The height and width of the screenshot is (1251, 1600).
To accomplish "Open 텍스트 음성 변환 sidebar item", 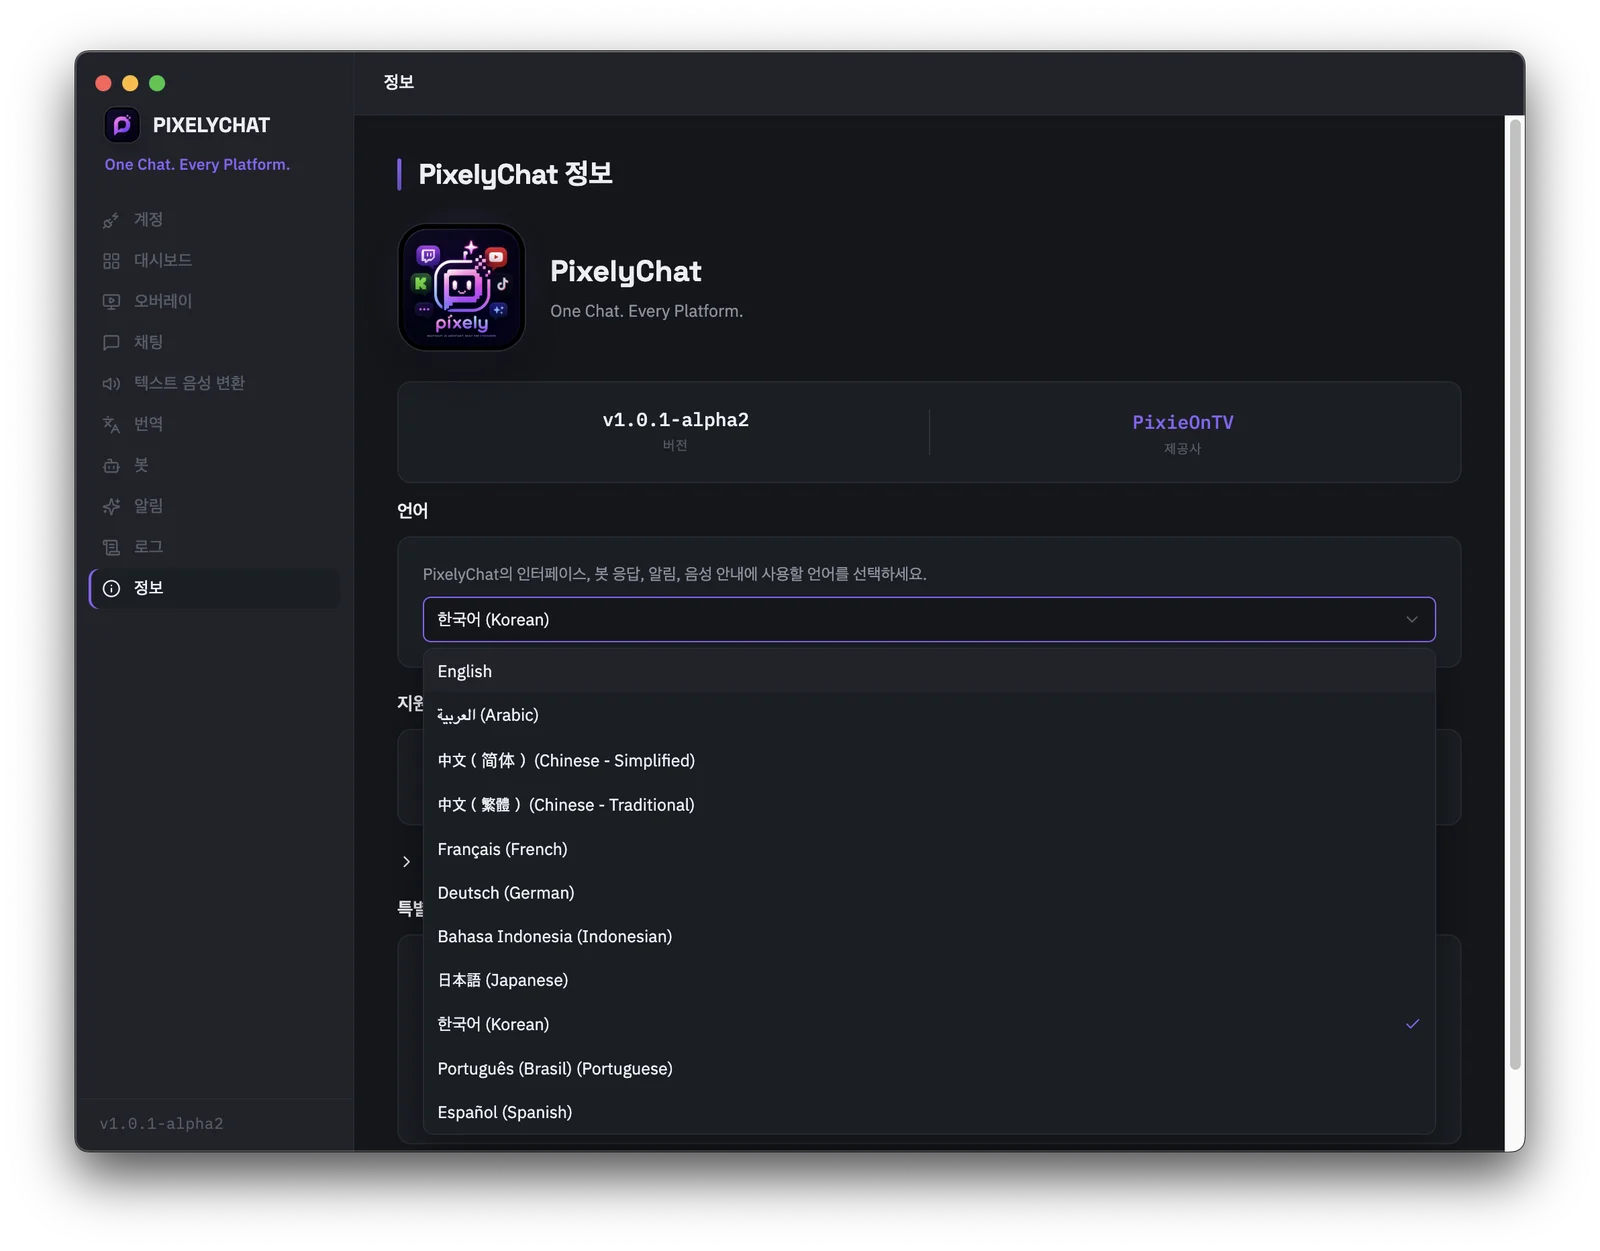I will click(x=215, y=384).
